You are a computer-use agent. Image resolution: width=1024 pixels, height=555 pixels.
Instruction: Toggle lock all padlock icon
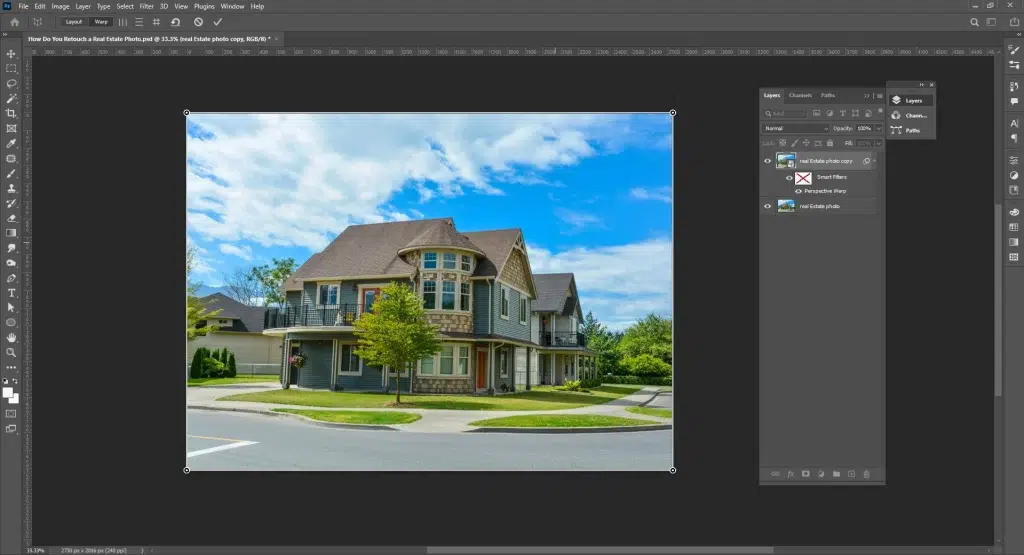click(x=830, y=143)
